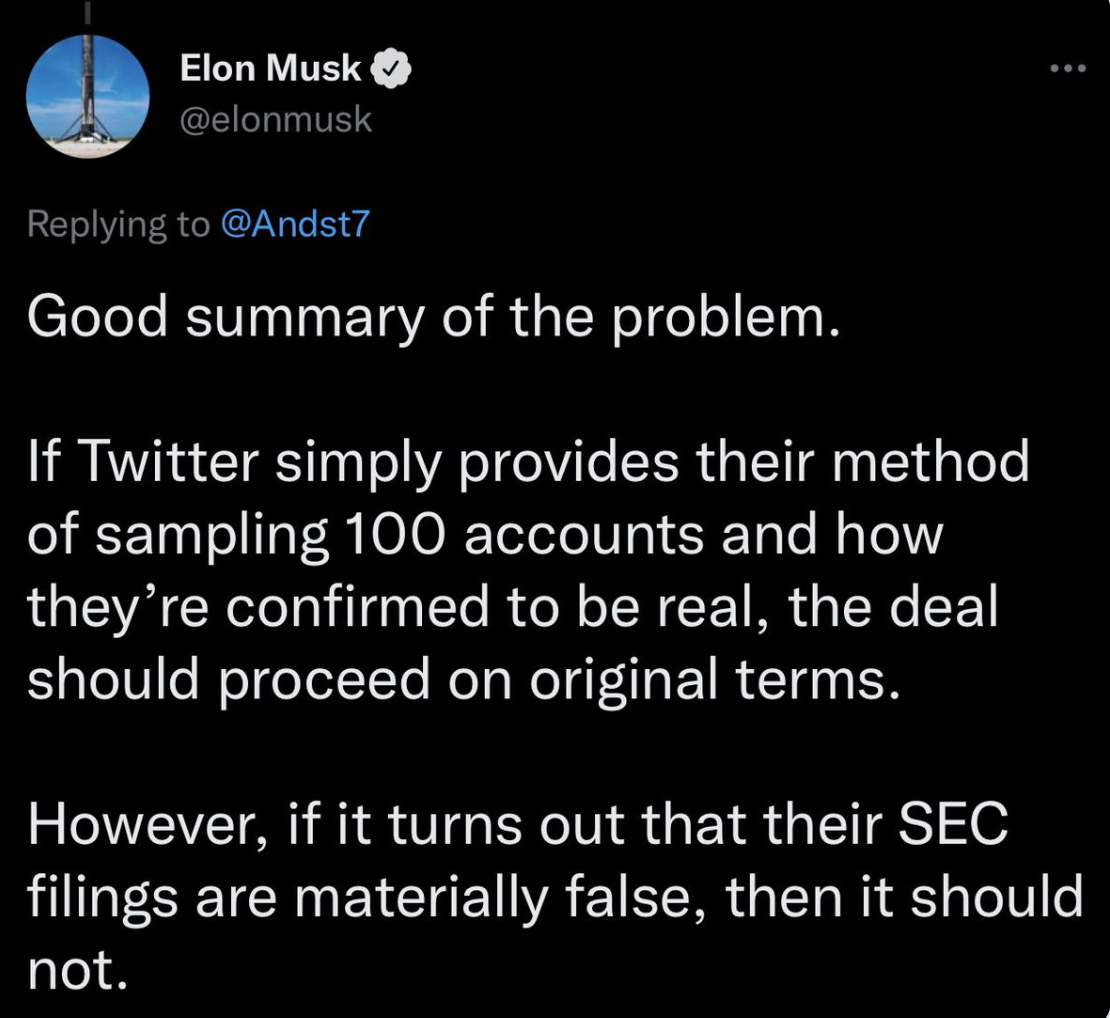Click the word 'sampling' in the tweet
Screen dimensions: 1110x1018
tap(212, 536)
